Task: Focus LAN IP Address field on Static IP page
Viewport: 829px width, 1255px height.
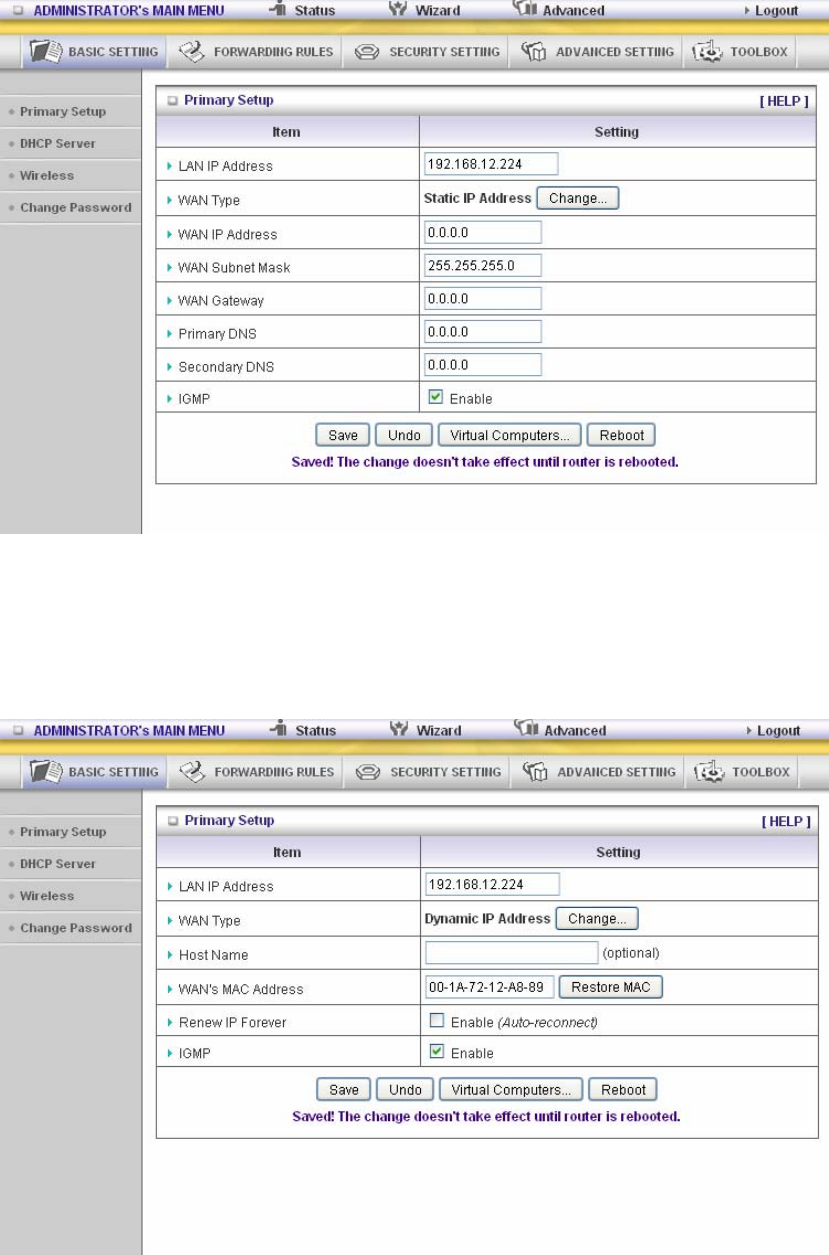Action: pos(491,165)
